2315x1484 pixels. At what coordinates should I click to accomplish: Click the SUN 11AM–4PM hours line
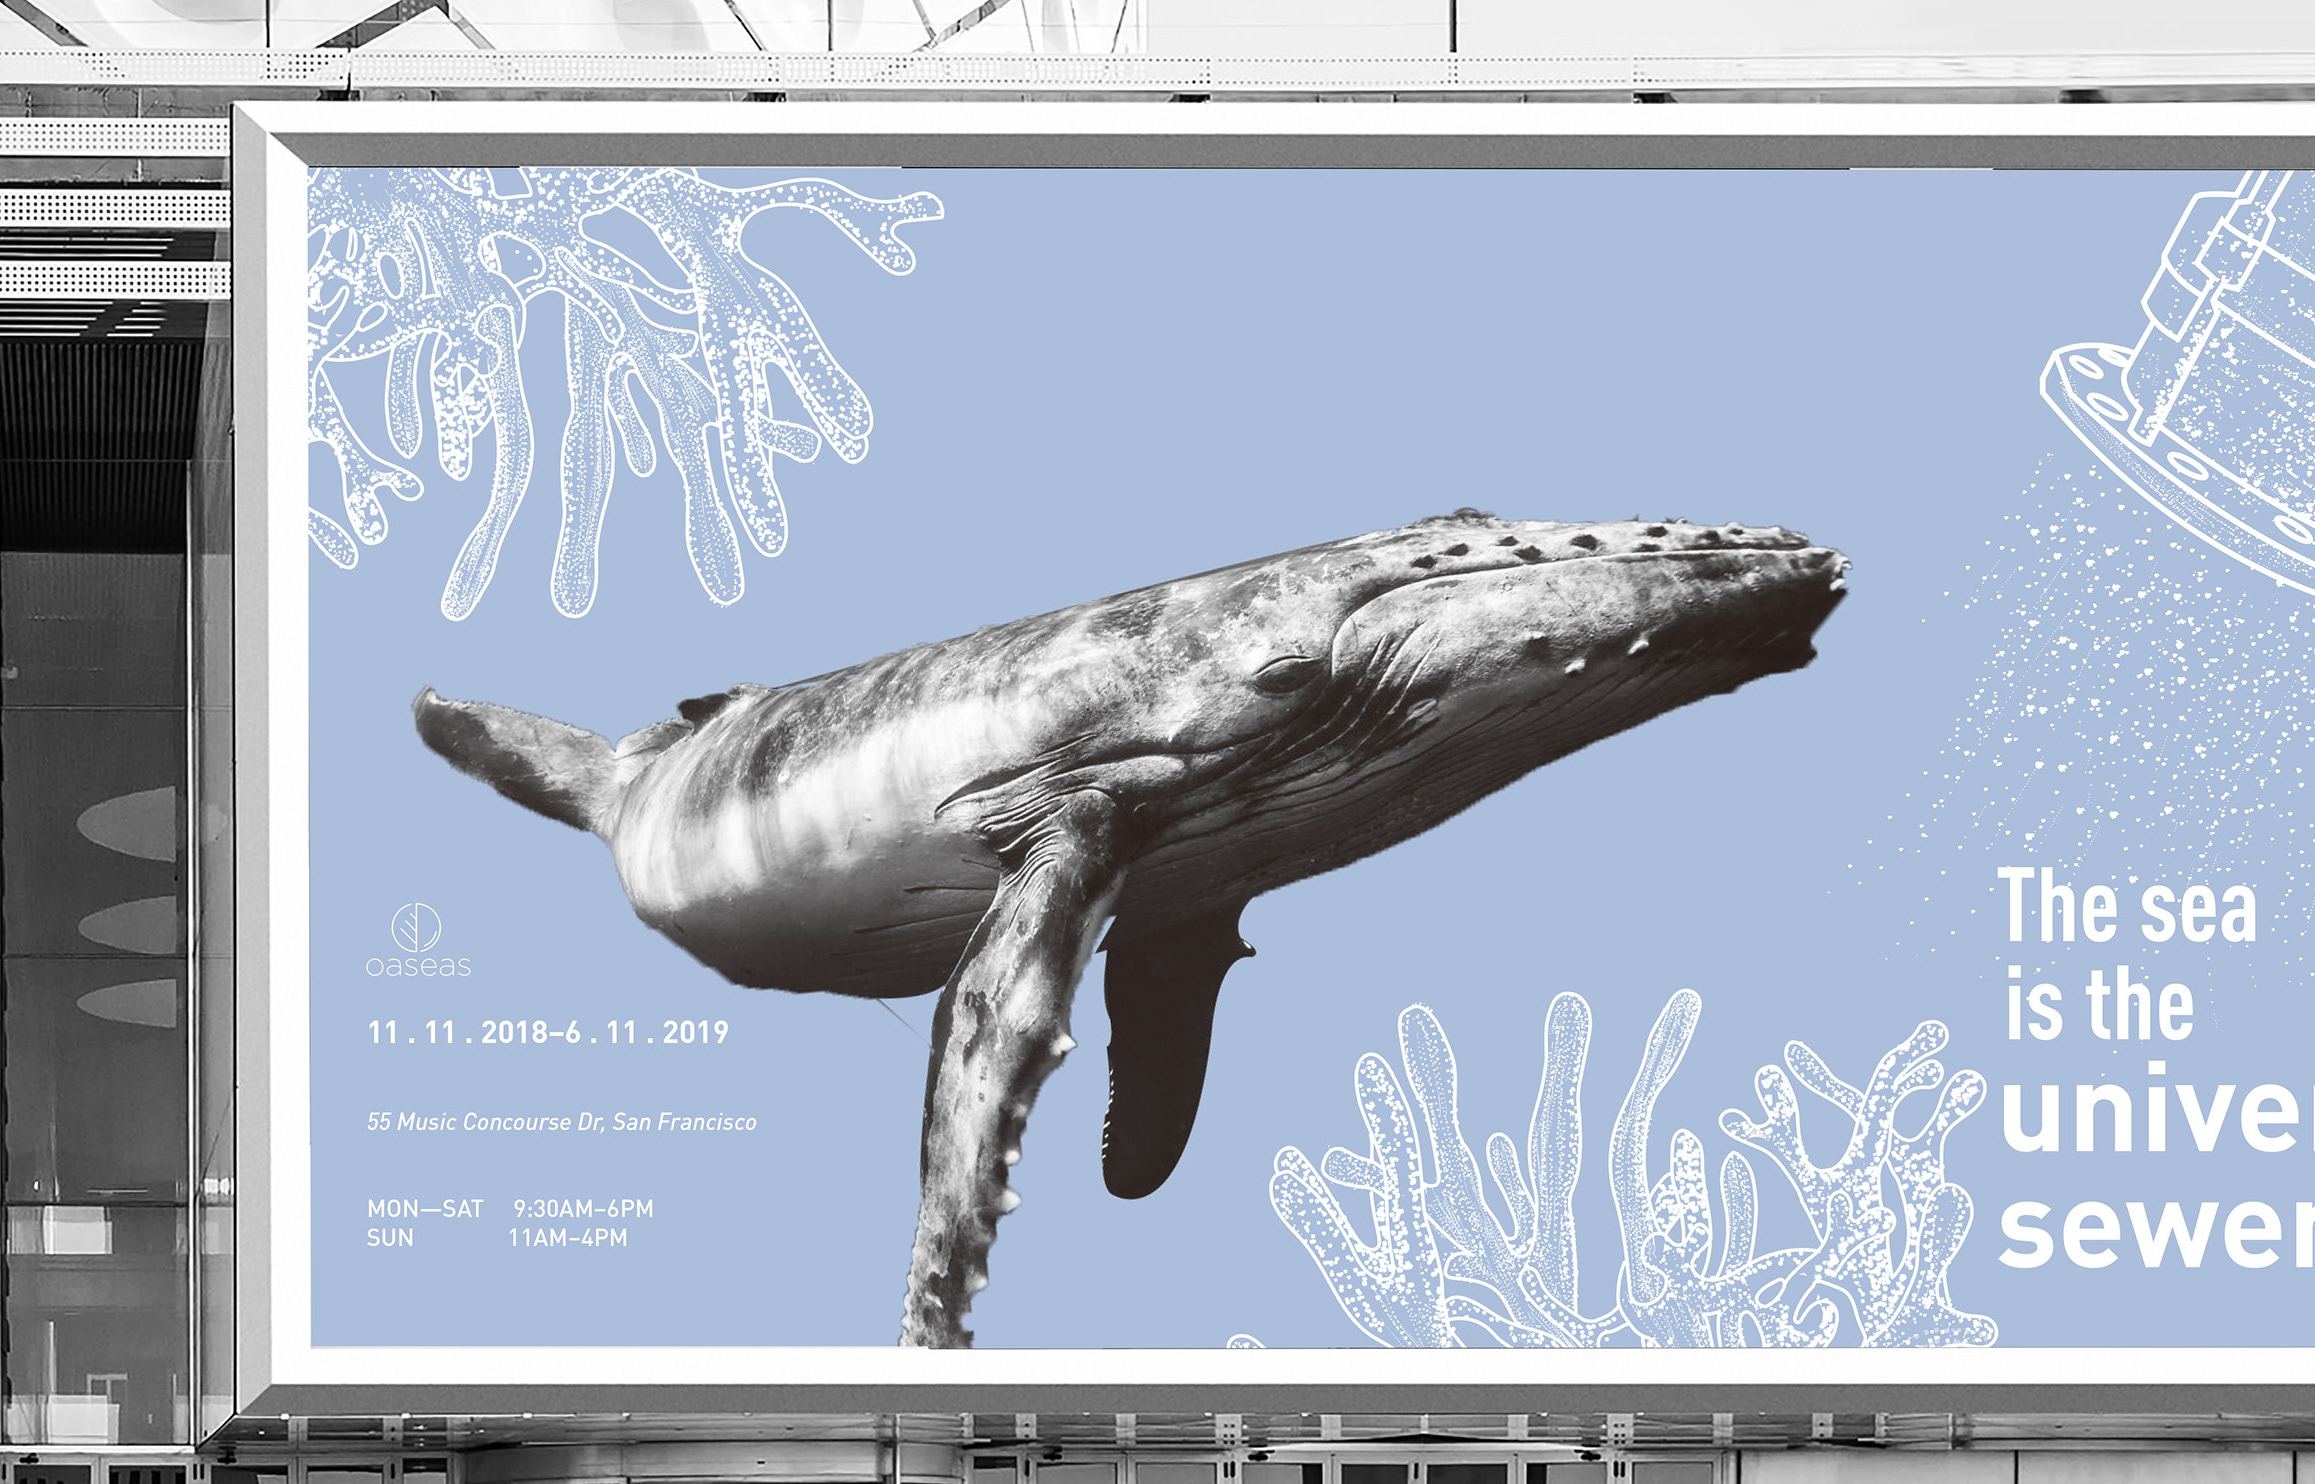pyautogui.click(x=497, y=1238)
